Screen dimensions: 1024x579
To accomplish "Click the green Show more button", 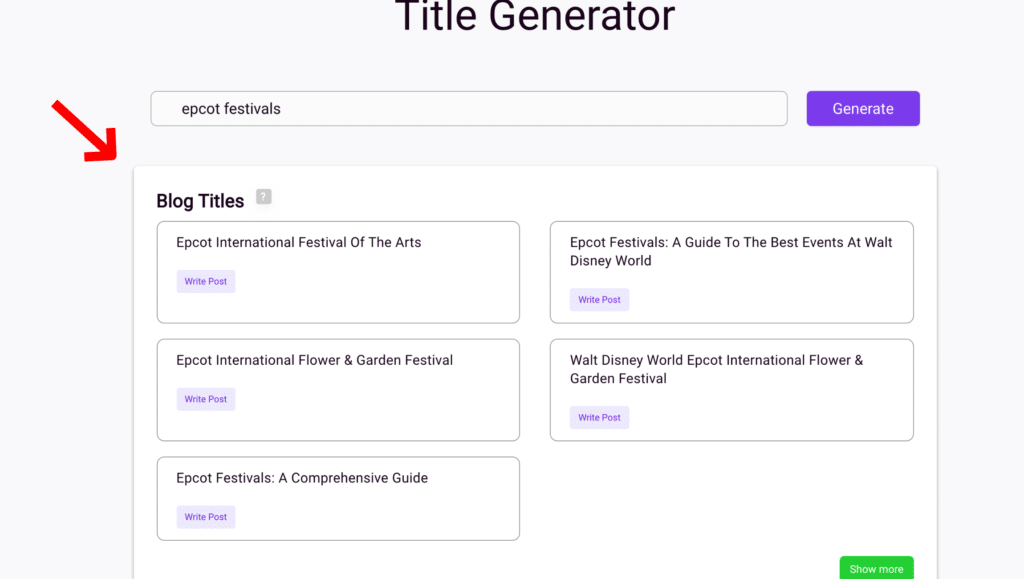I will (876, 569).
